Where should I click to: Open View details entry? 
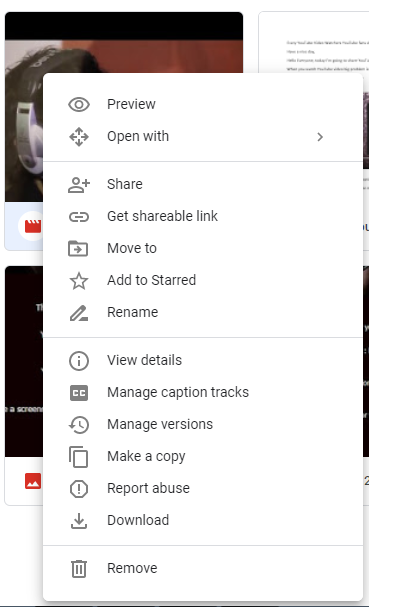pyautogui.click(x=203, y=360)
